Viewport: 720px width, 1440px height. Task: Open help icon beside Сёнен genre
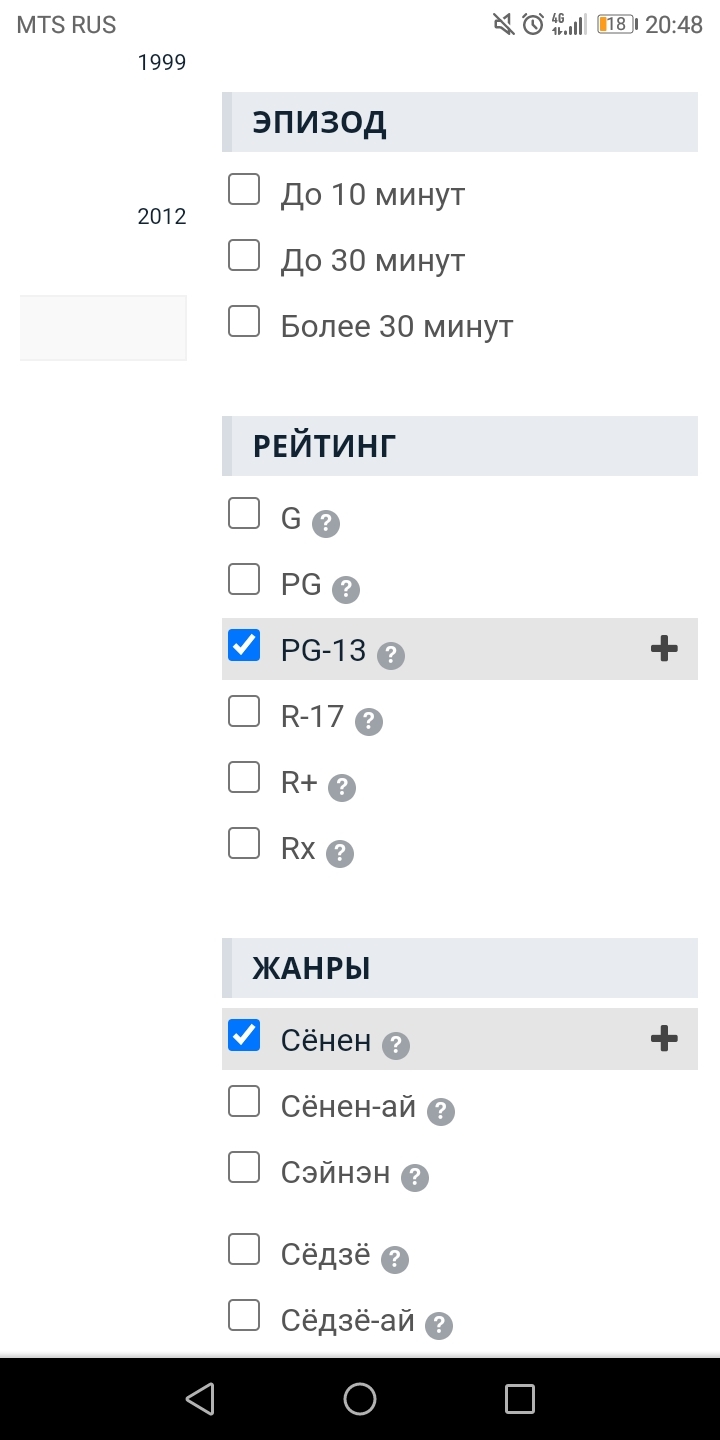coord(396,1046)
